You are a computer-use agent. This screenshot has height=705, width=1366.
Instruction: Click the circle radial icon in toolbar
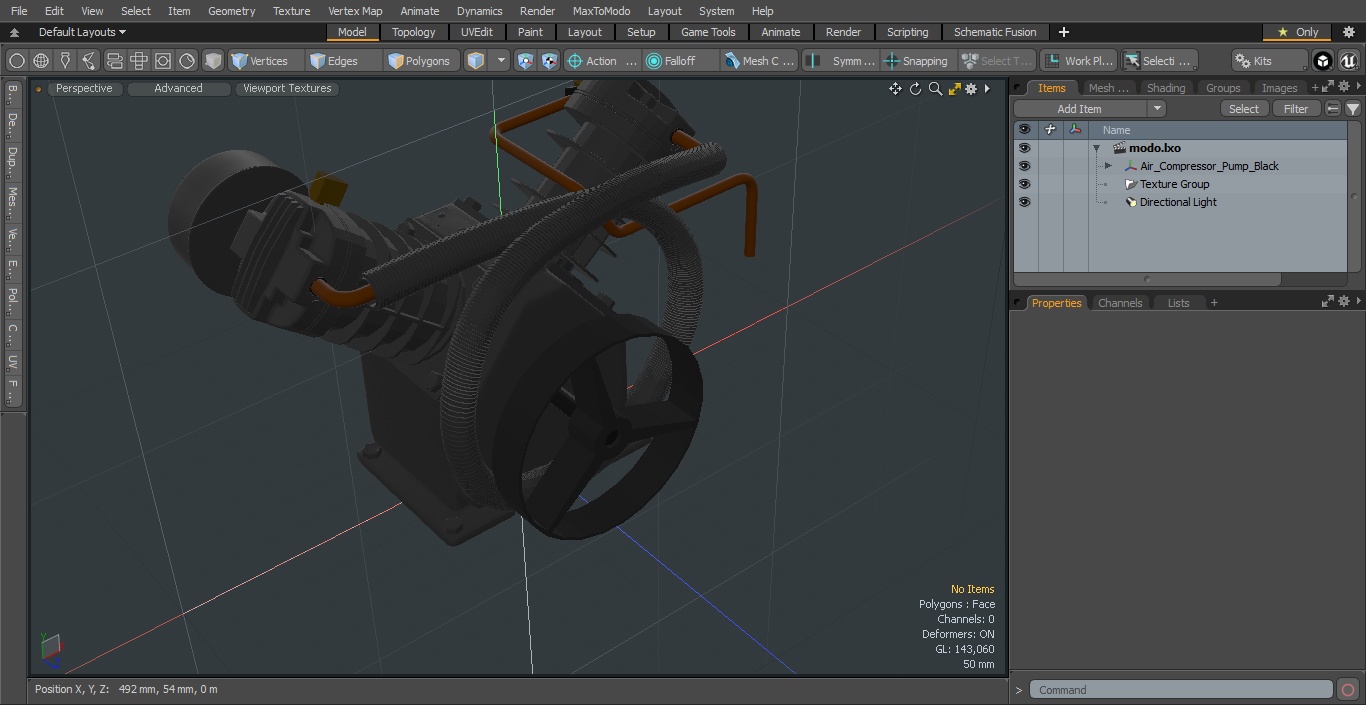coord(187,61)
